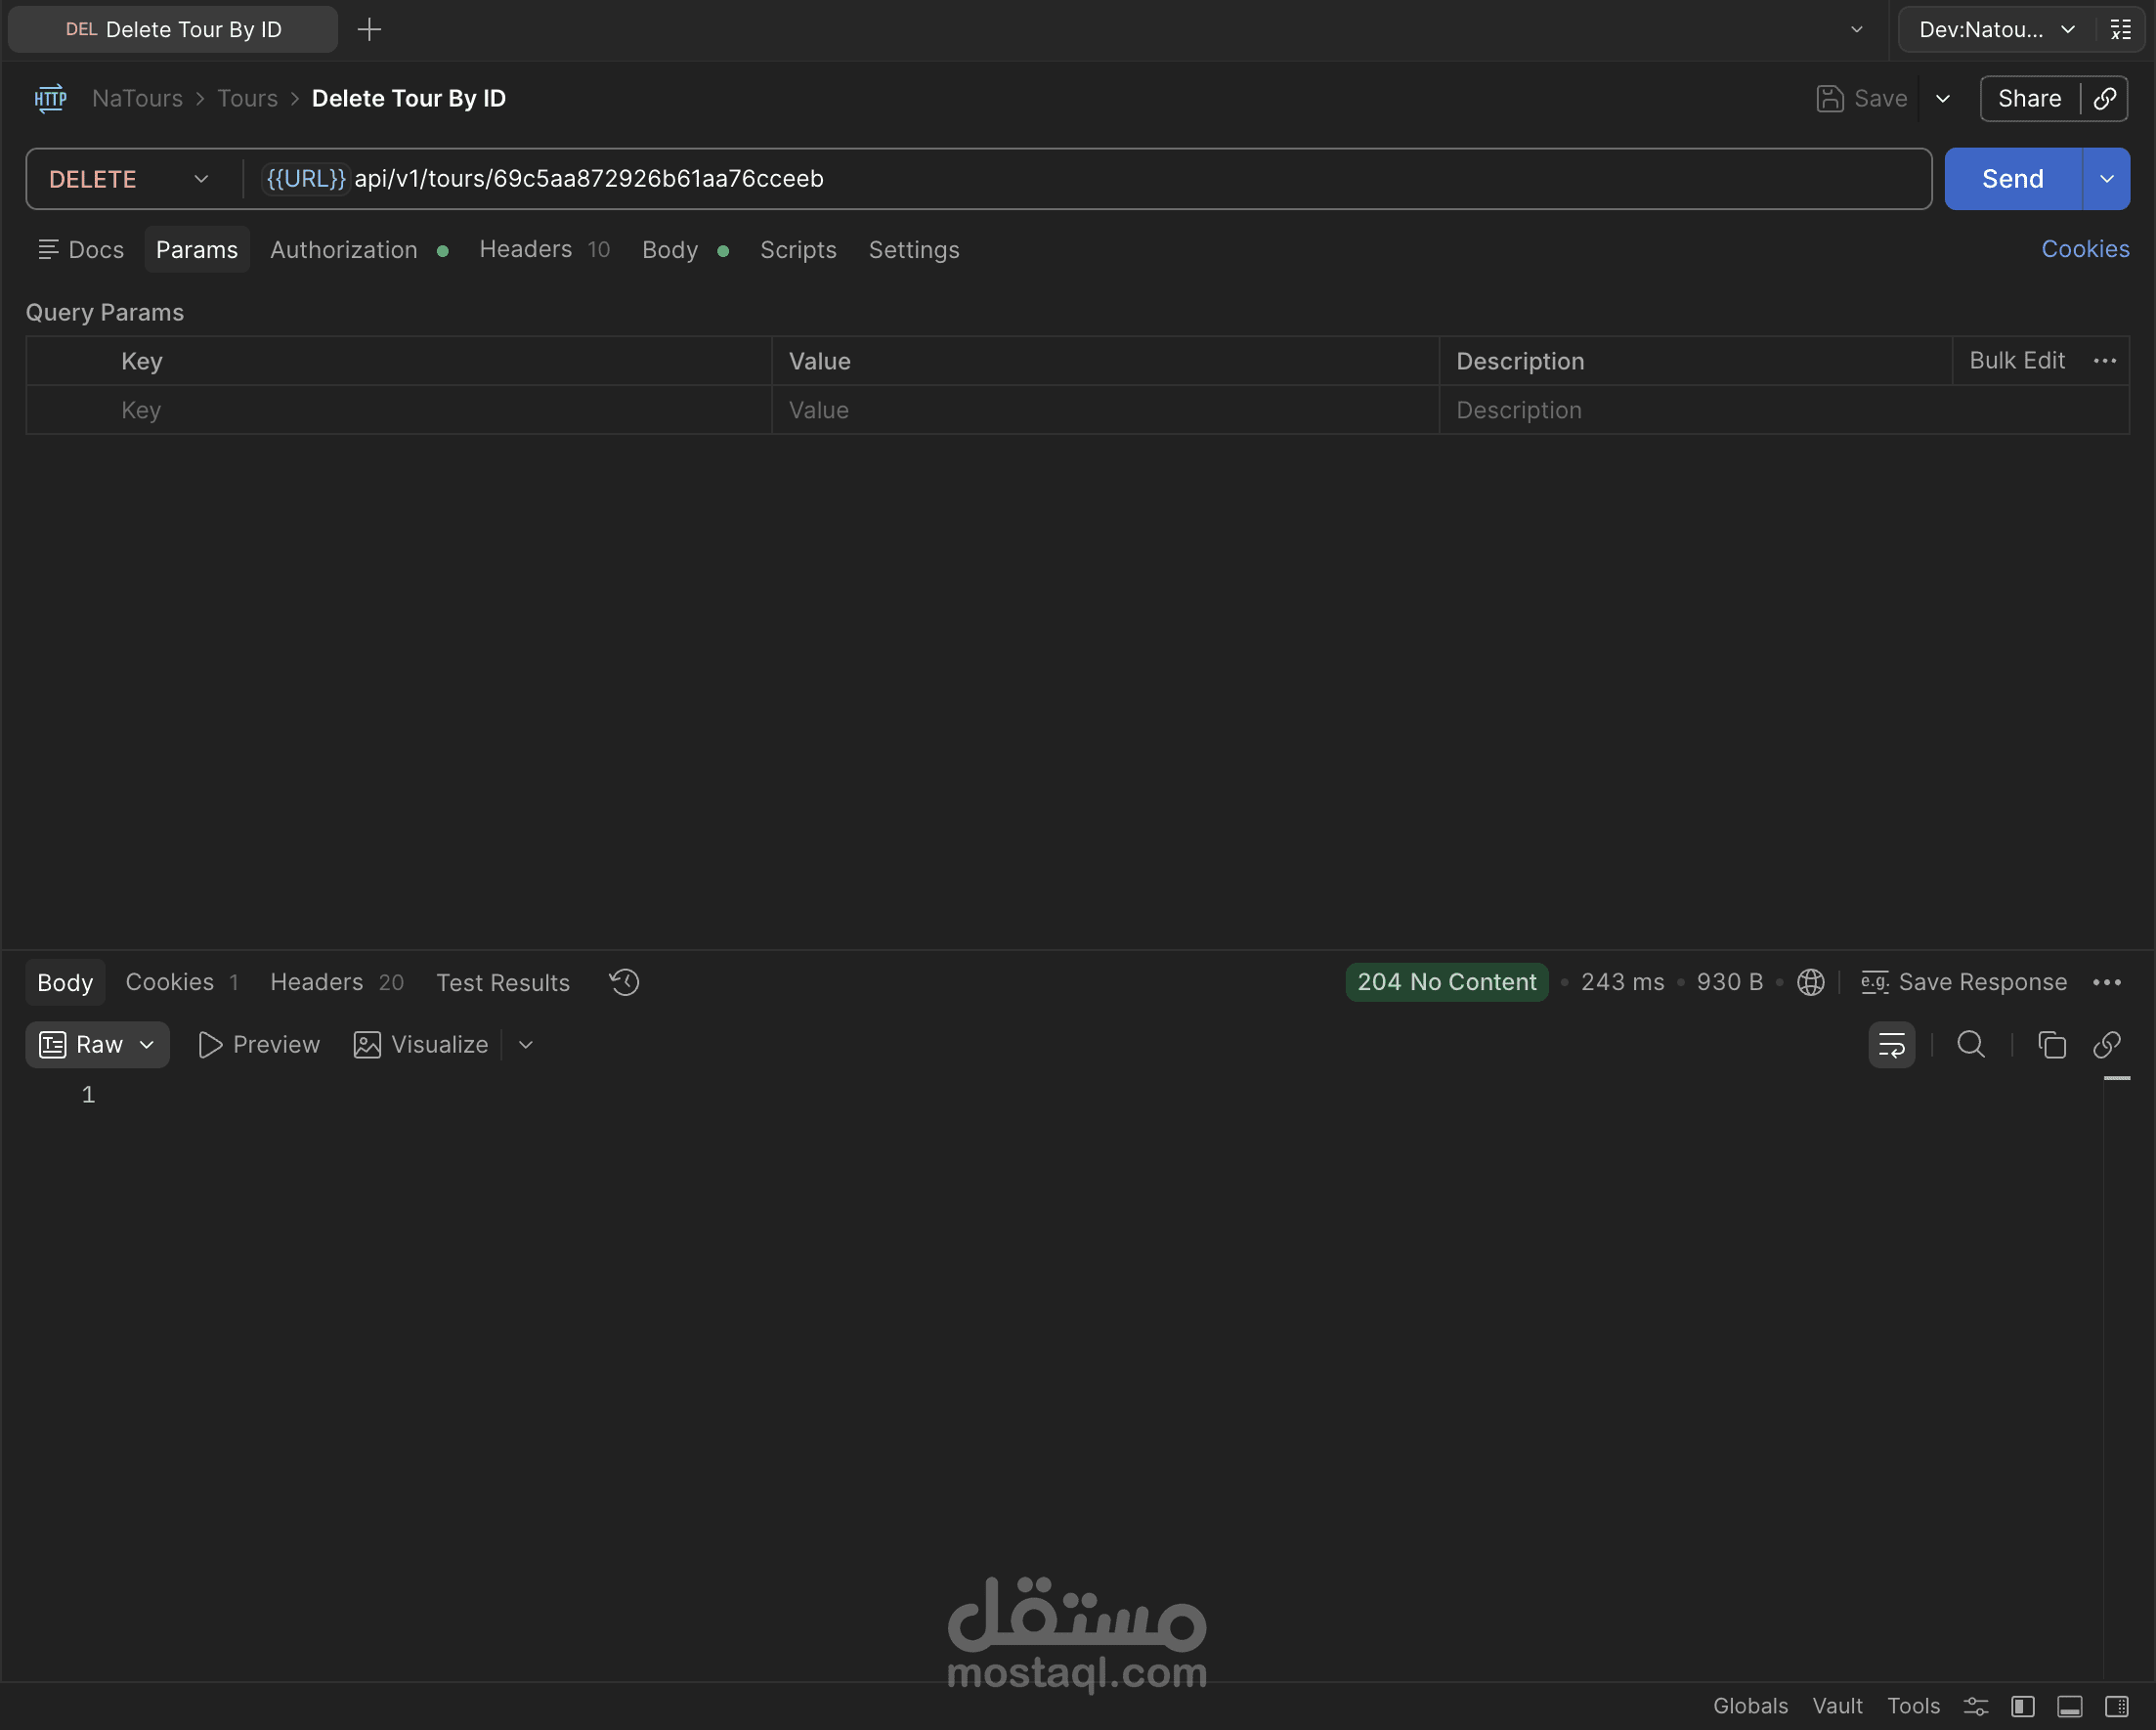The width and height of the screenshot is (2156, 1730).
Task: Open the Cookies link
Action: click(x=2084, y=249)
